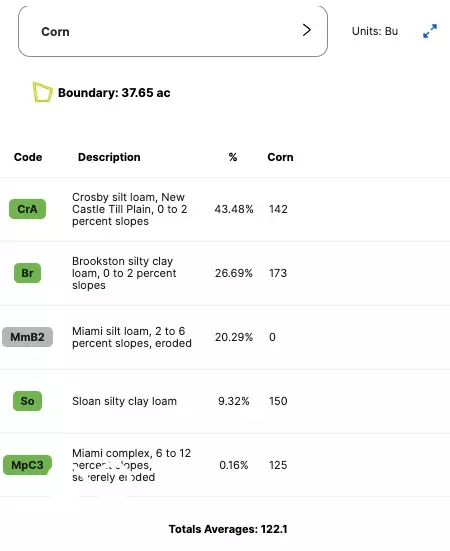The height and width of the screenshot is (551, 450).
Task: Click the chevron arrow beside Corn
Action: 307,30
